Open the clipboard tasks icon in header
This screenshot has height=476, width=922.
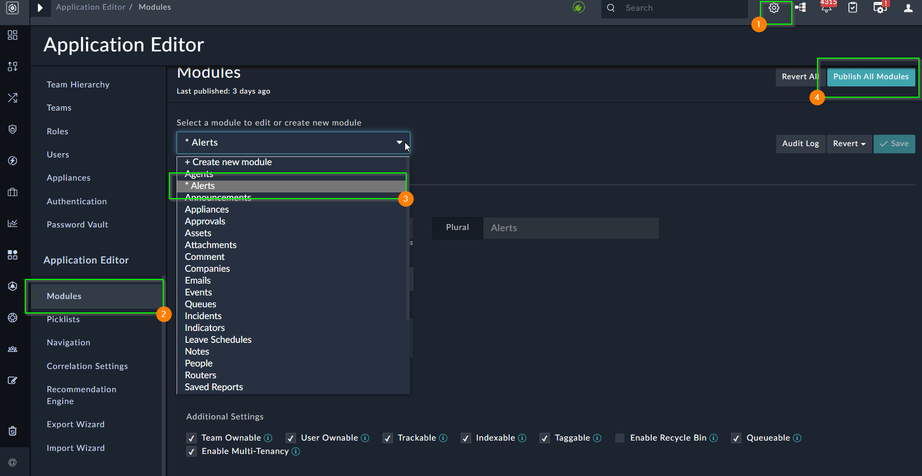[x=853, y=8]
